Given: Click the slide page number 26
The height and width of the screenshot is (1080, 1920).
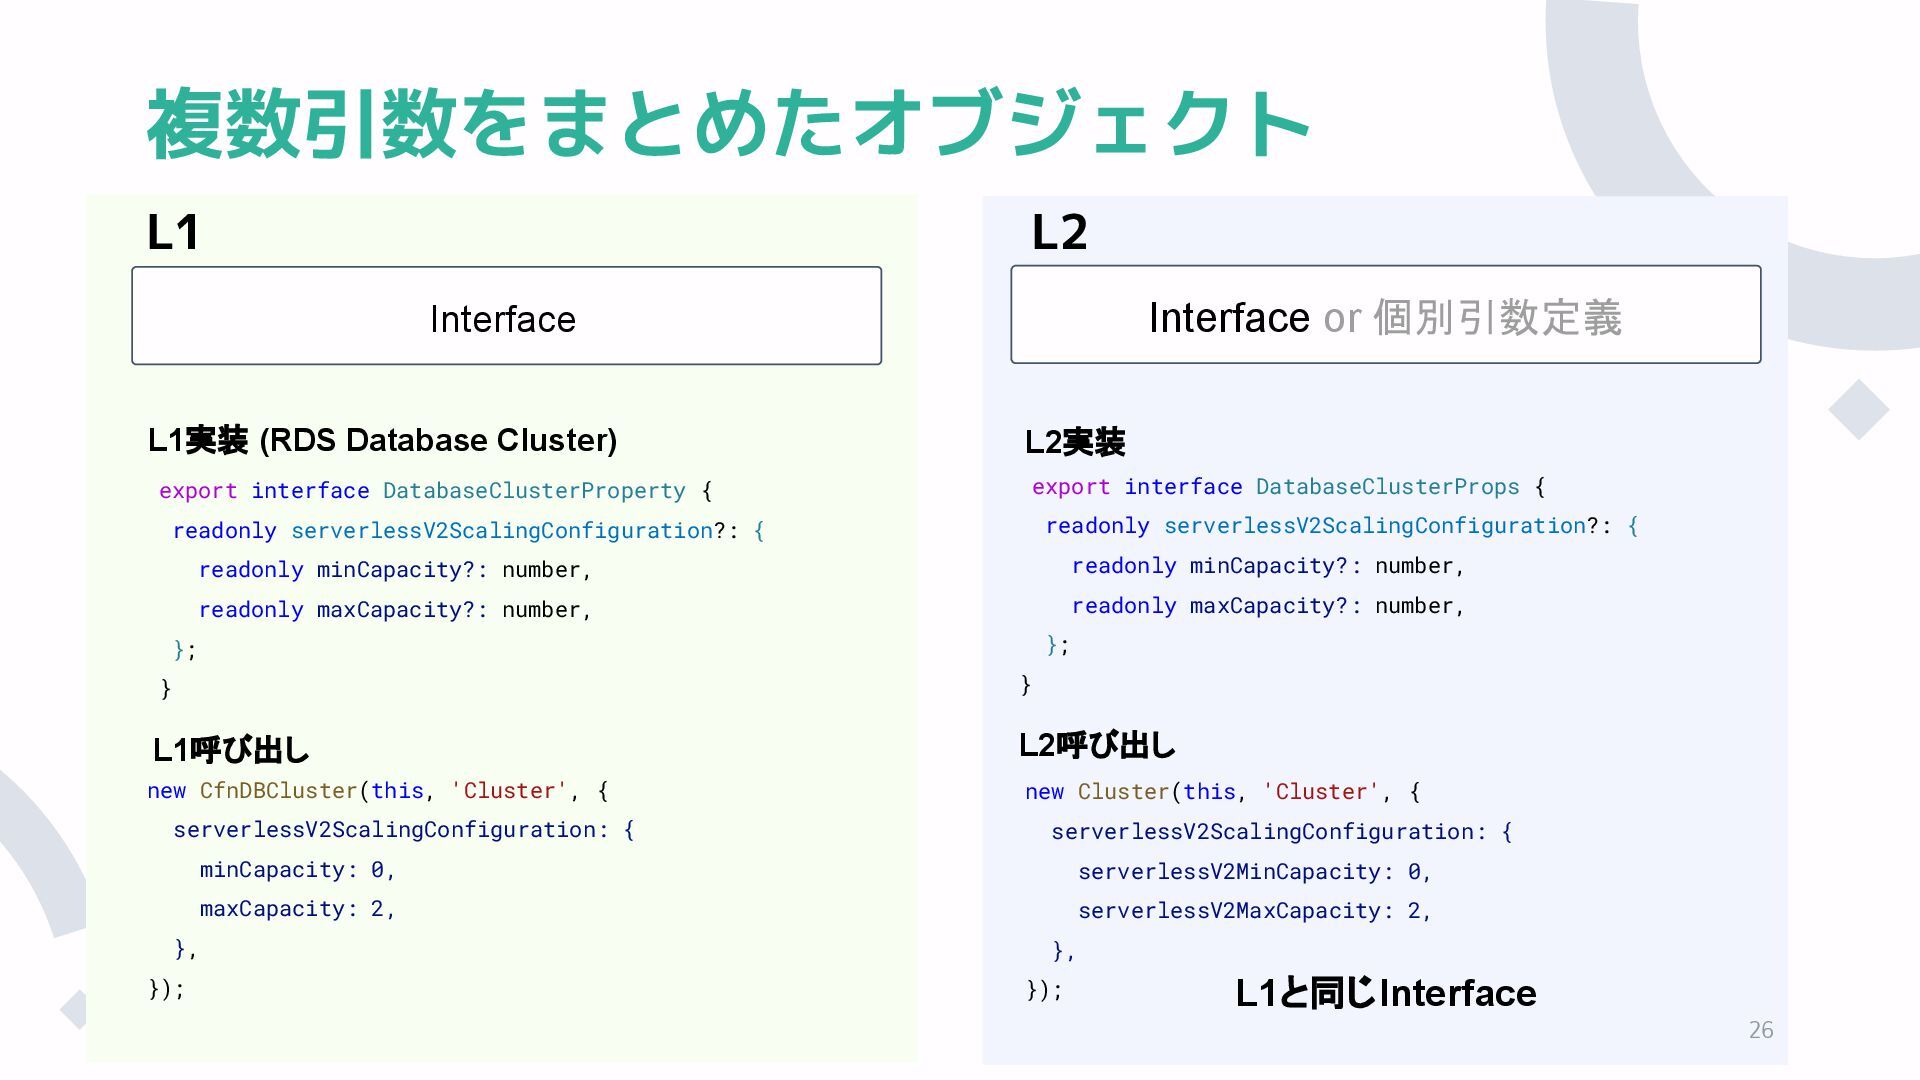Looking at the screenshot, I should point(1761,1030).
